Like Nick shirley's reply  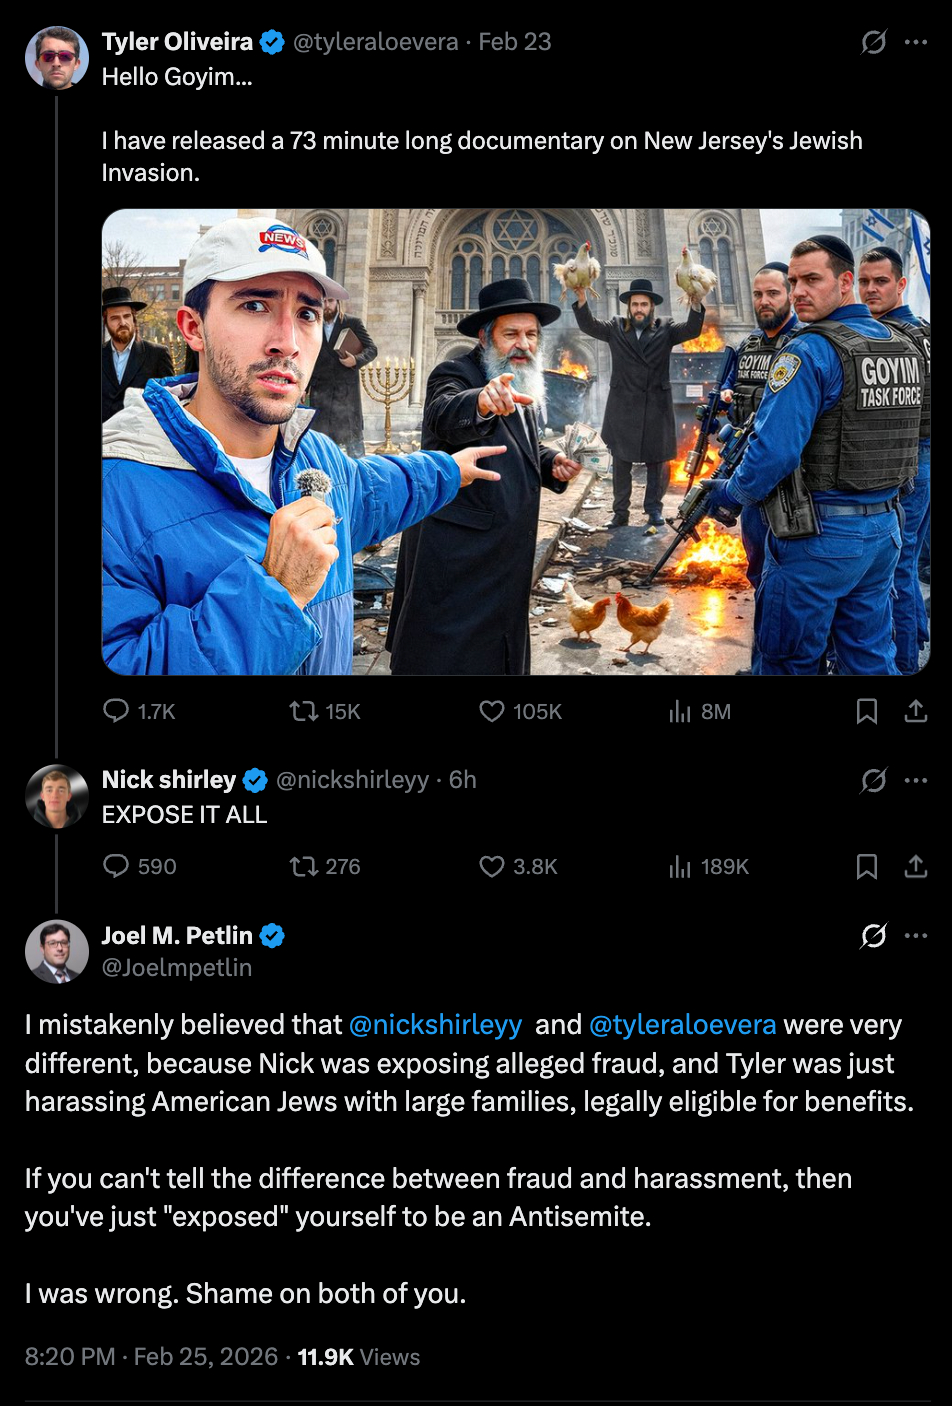click(x=492, y=866)
